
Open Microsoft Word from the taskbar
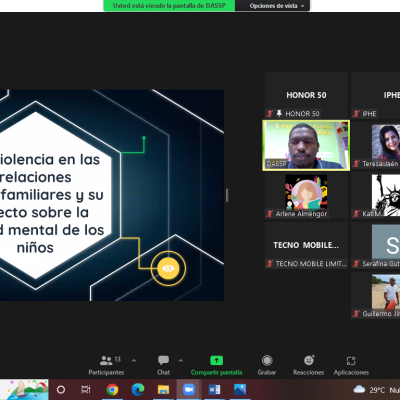(x=214, y=389)
